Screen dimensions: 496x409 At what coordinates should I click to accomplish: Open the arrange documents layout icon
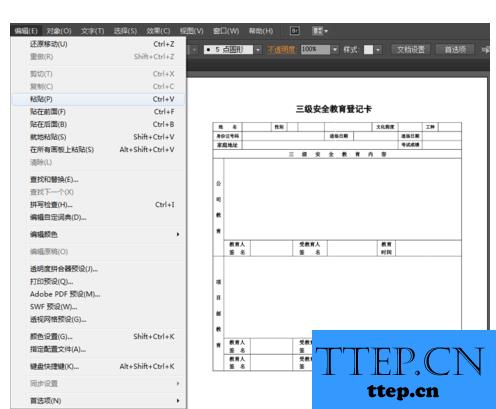[320, 31]
